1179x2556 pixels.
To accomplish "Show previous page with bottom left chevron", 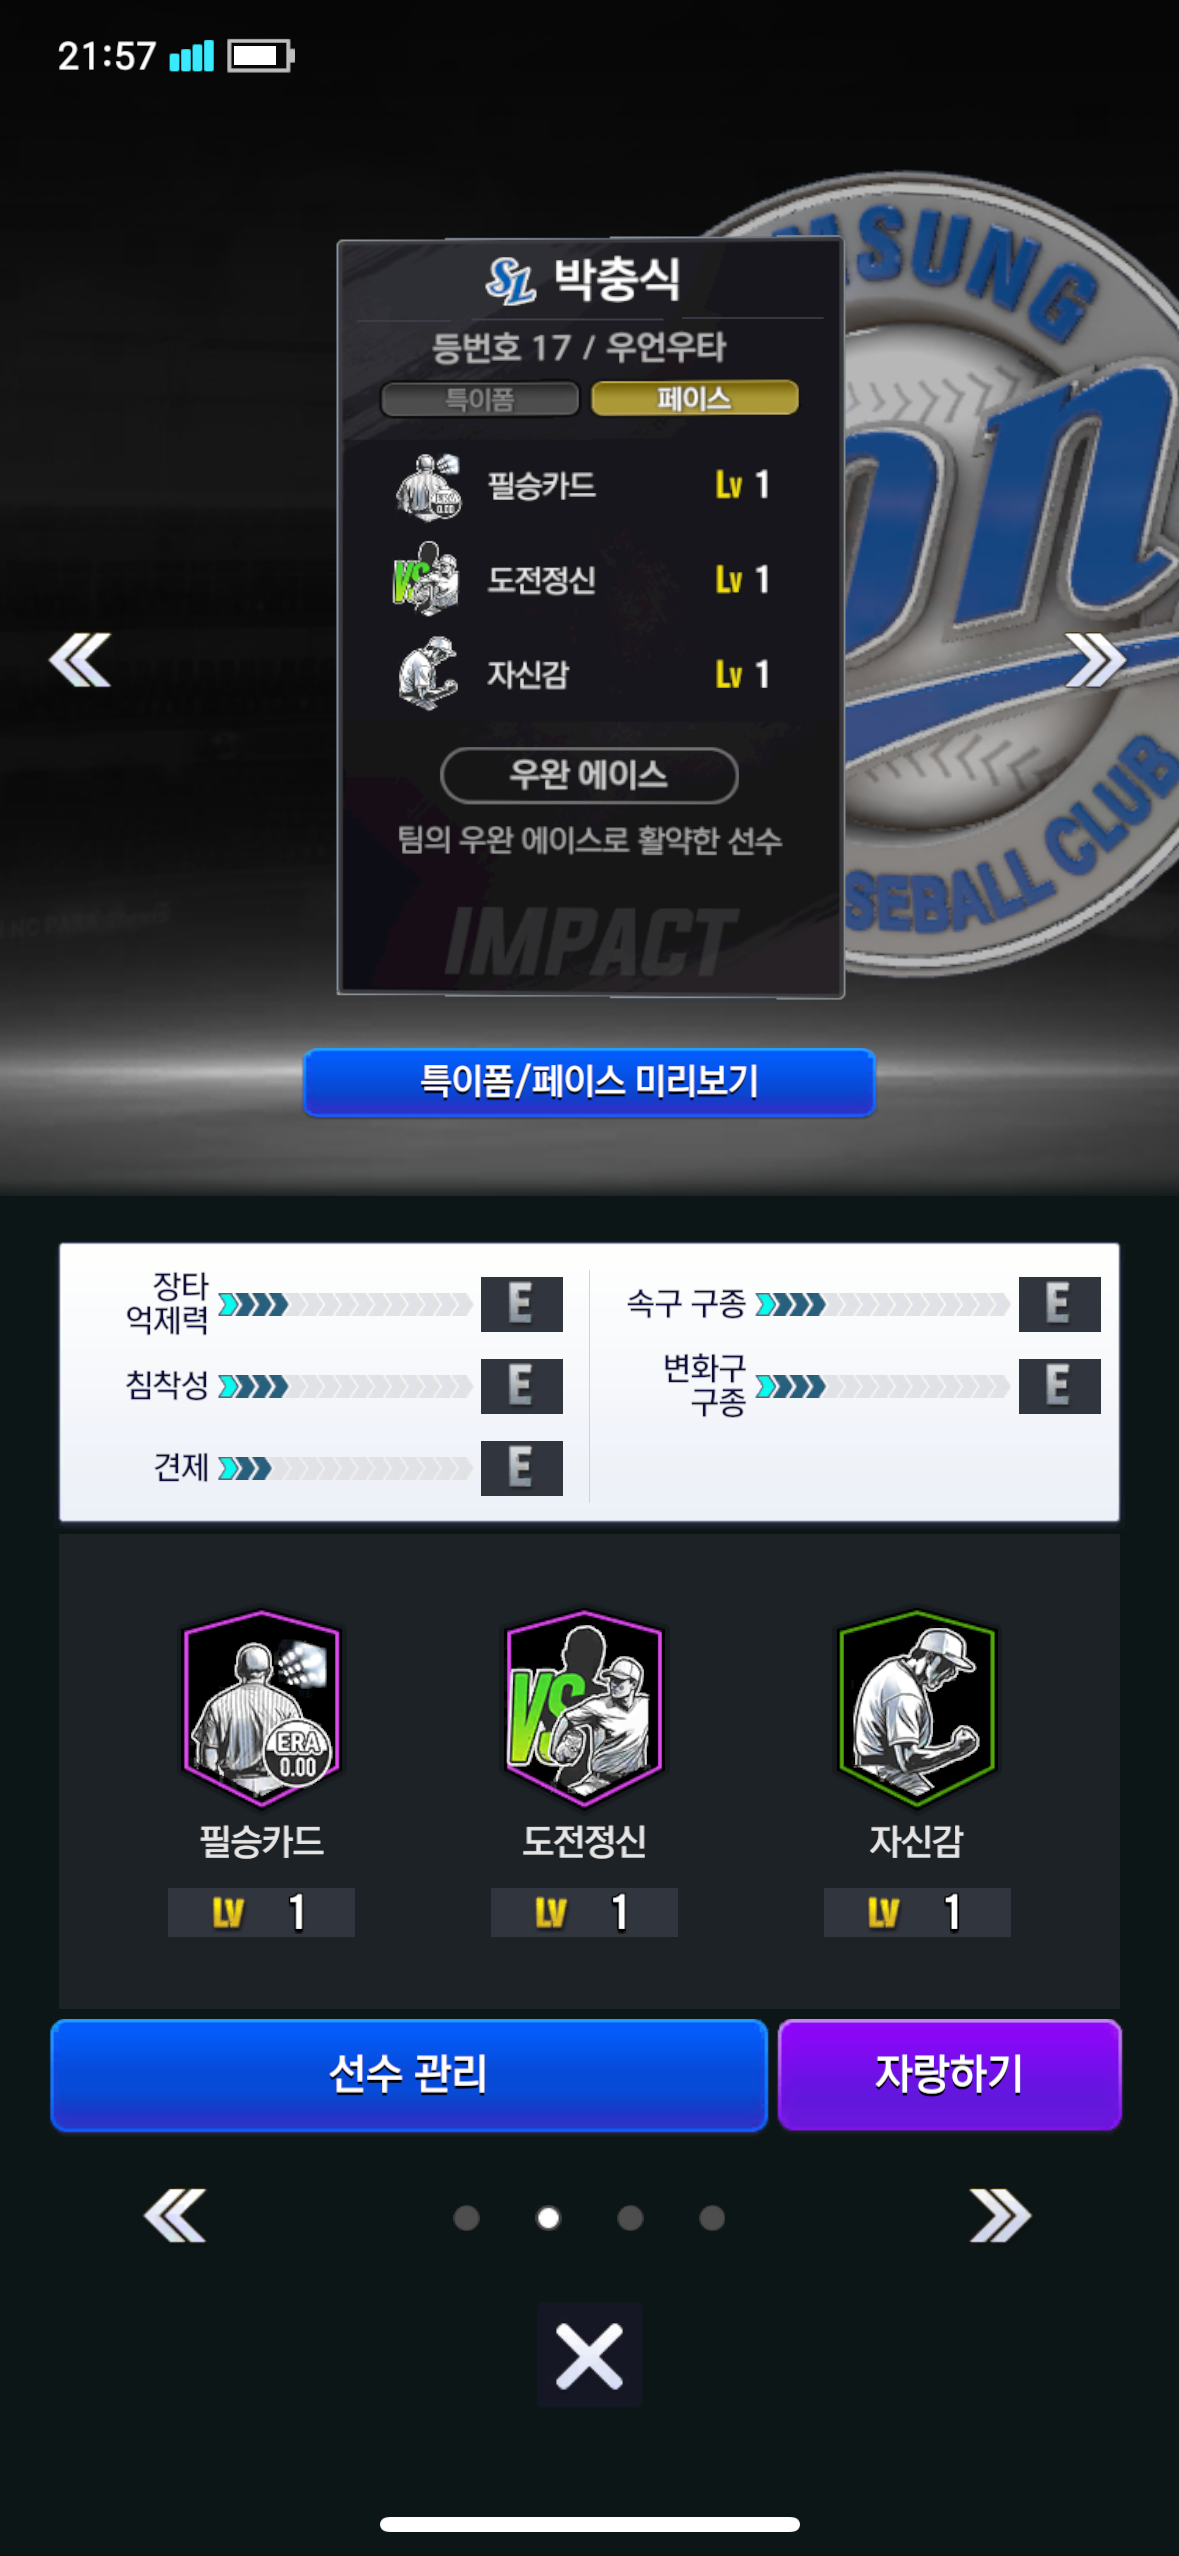I will click(x=175, y=2215).
